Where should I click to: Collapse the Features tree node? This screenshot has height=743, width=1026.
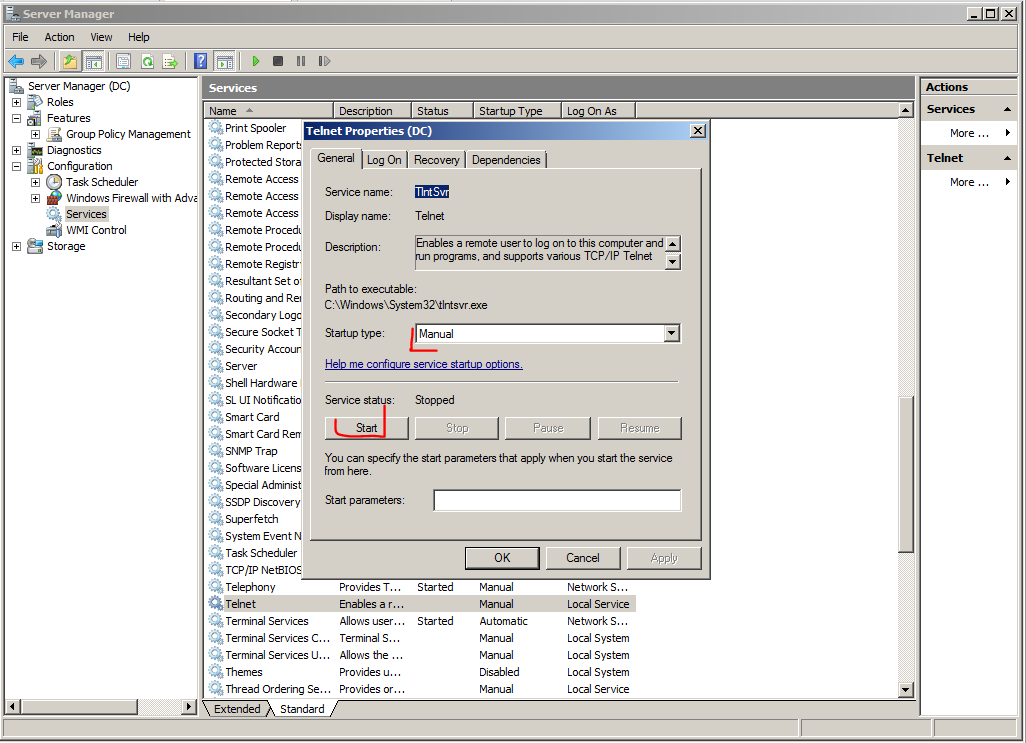(x=16, y=118)
